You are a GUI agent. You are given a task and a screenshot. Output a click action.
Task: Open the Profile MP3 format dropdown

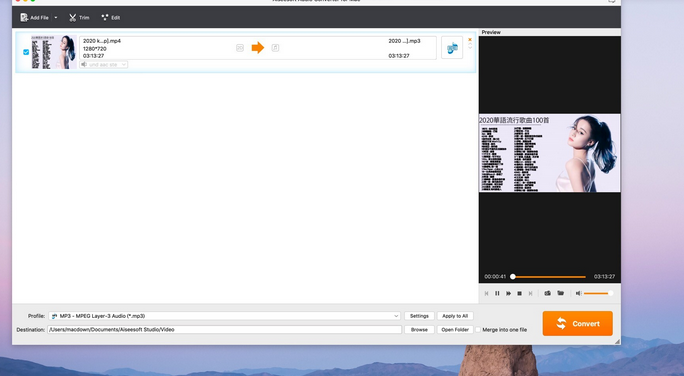[x=225, y=316]
